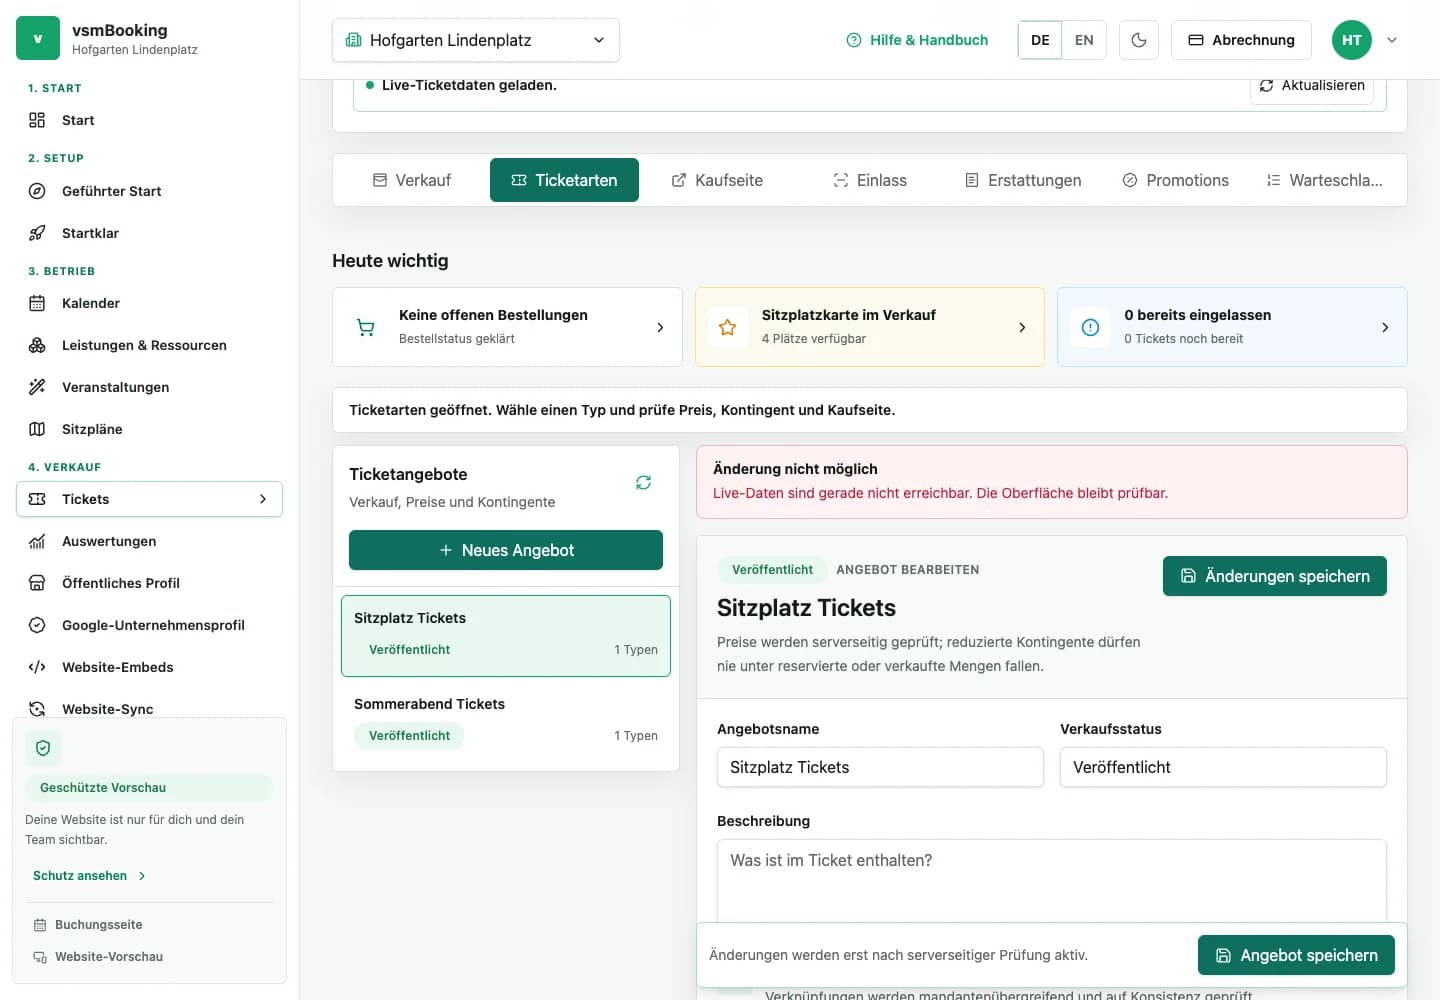Switch language to EN
This screenshot has height=1000, width=1440.
click(1084, 40)
